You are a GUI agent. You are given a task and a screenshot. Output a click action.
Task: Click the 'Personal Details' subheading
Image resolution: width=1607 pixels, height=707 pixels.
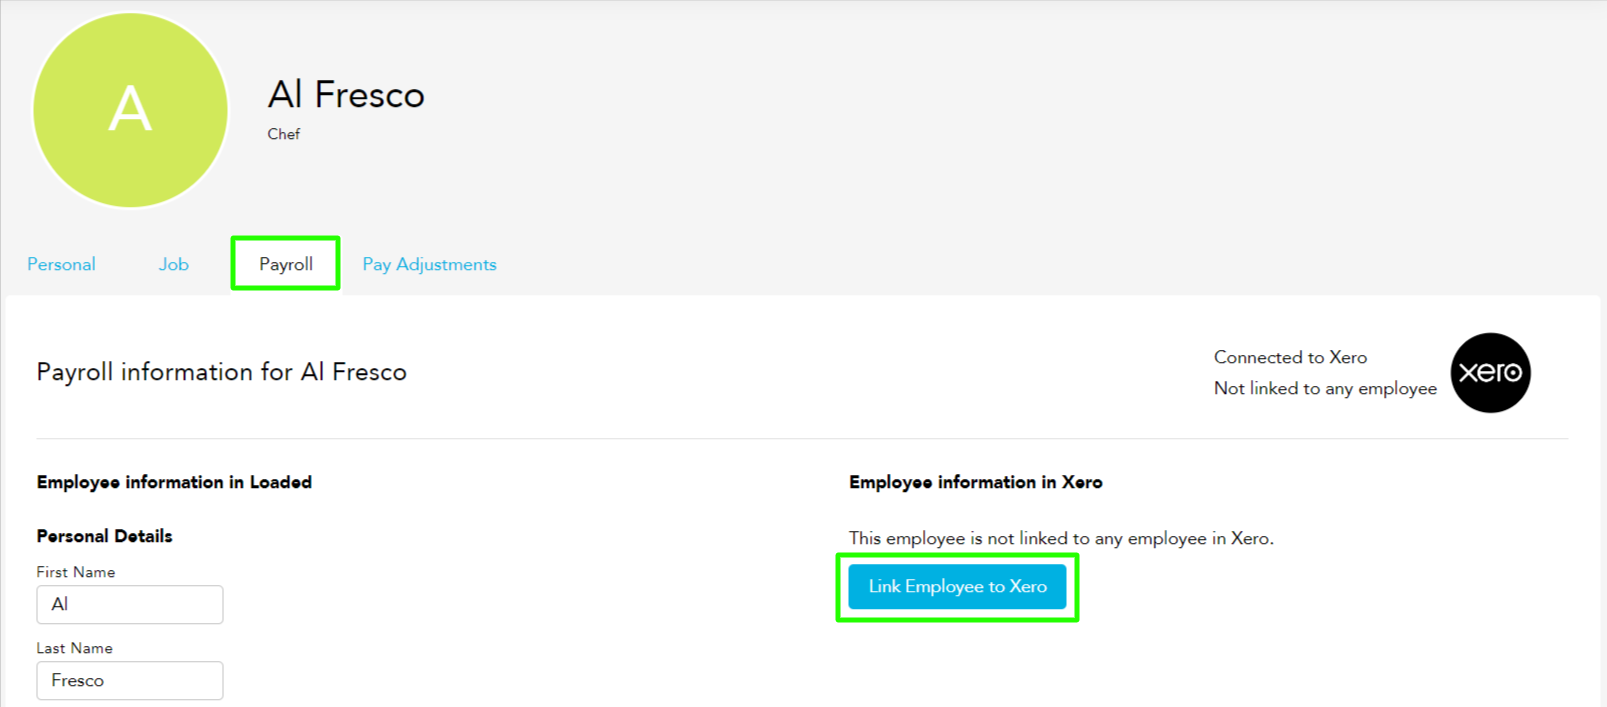click(104, 536)
